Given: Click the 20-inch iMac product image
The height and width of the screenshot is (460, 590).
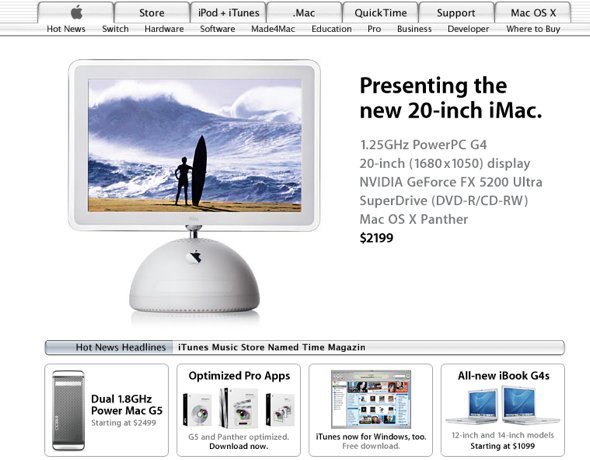Looking at the screenshot, I should coord(194,191).
